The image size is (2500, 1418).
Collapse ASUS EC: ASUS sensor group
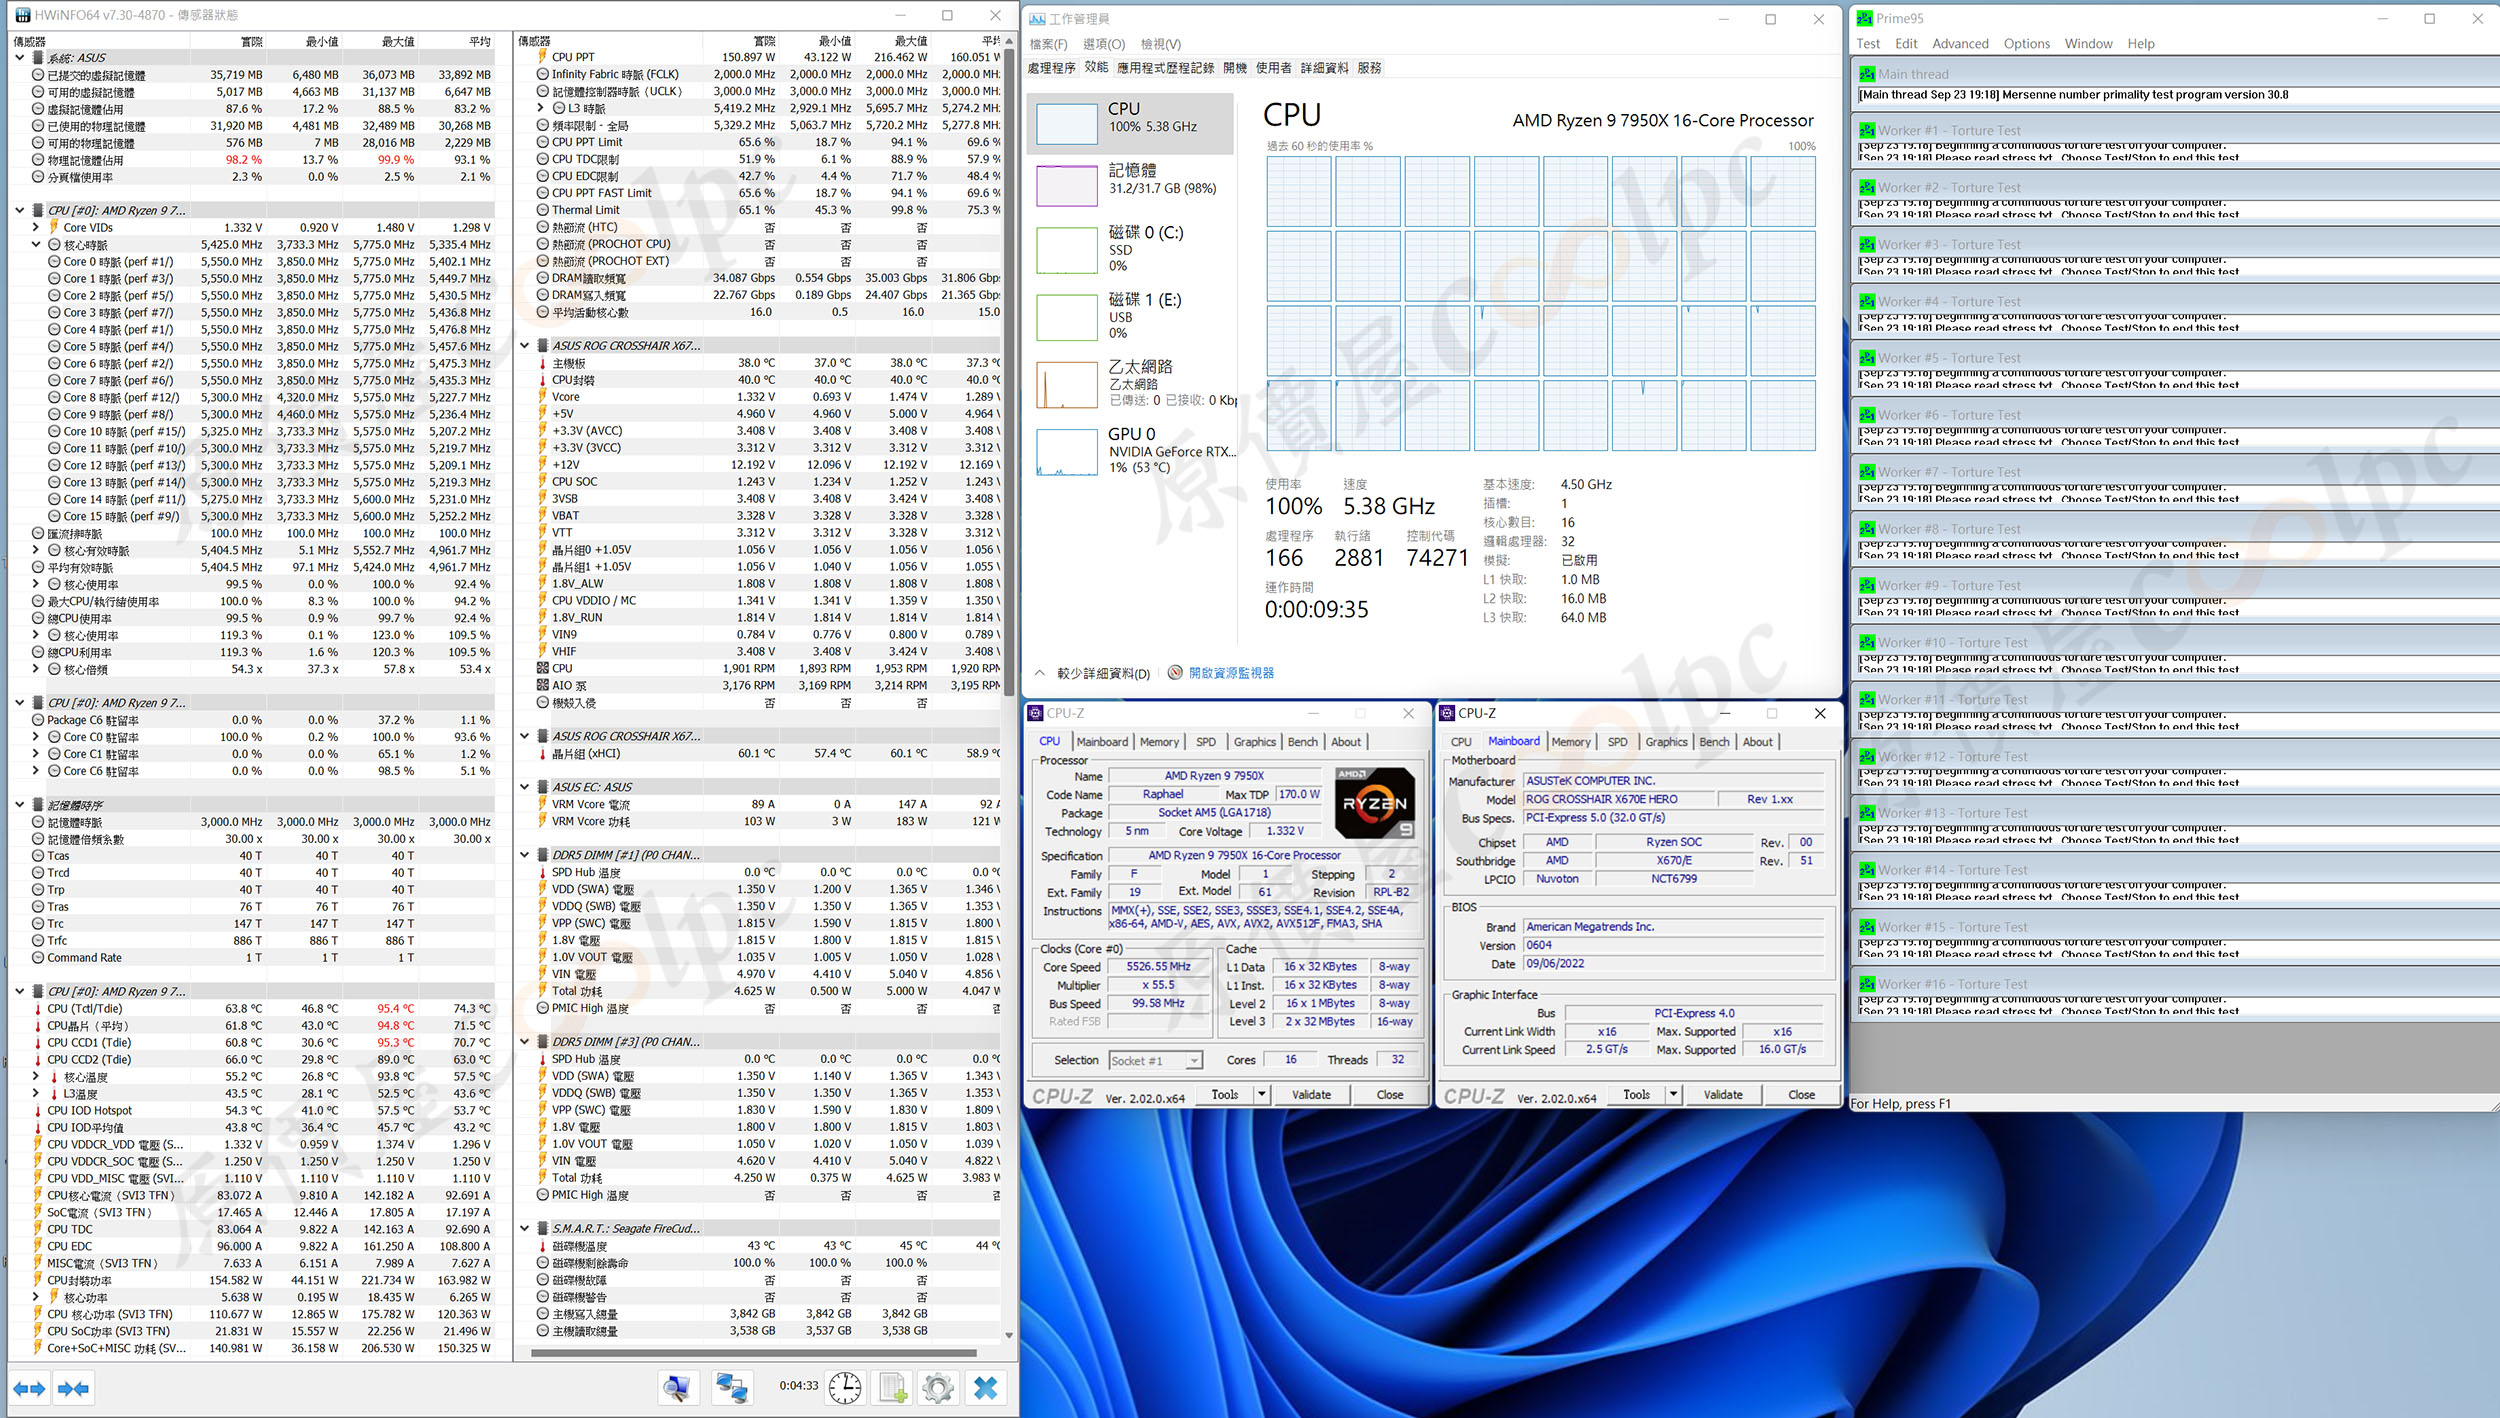525,787
